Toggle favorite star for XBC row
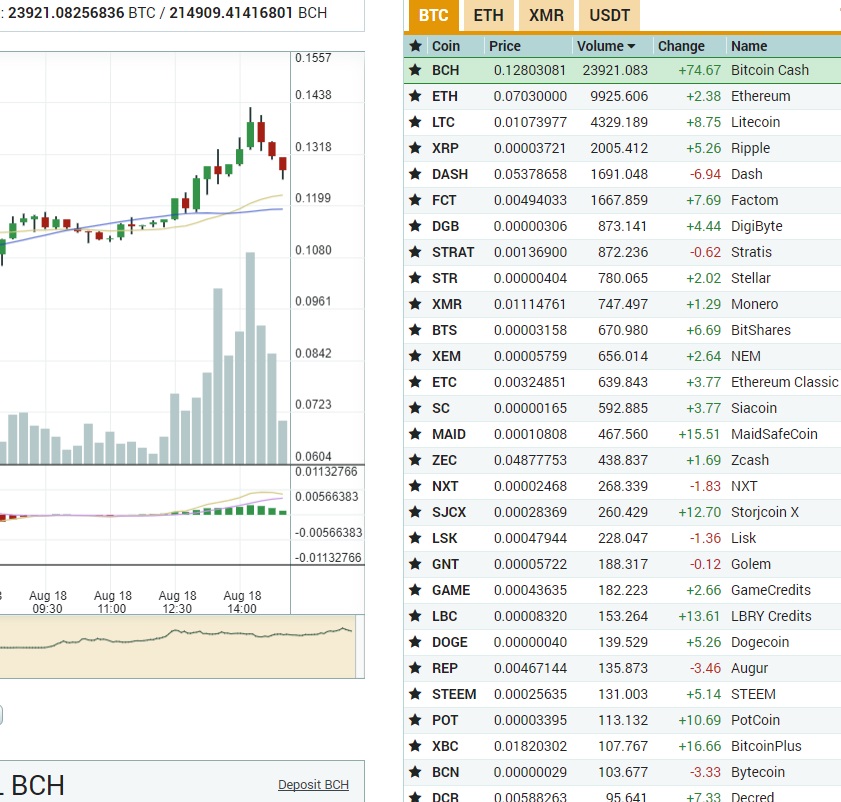 (x=415, y=746)
